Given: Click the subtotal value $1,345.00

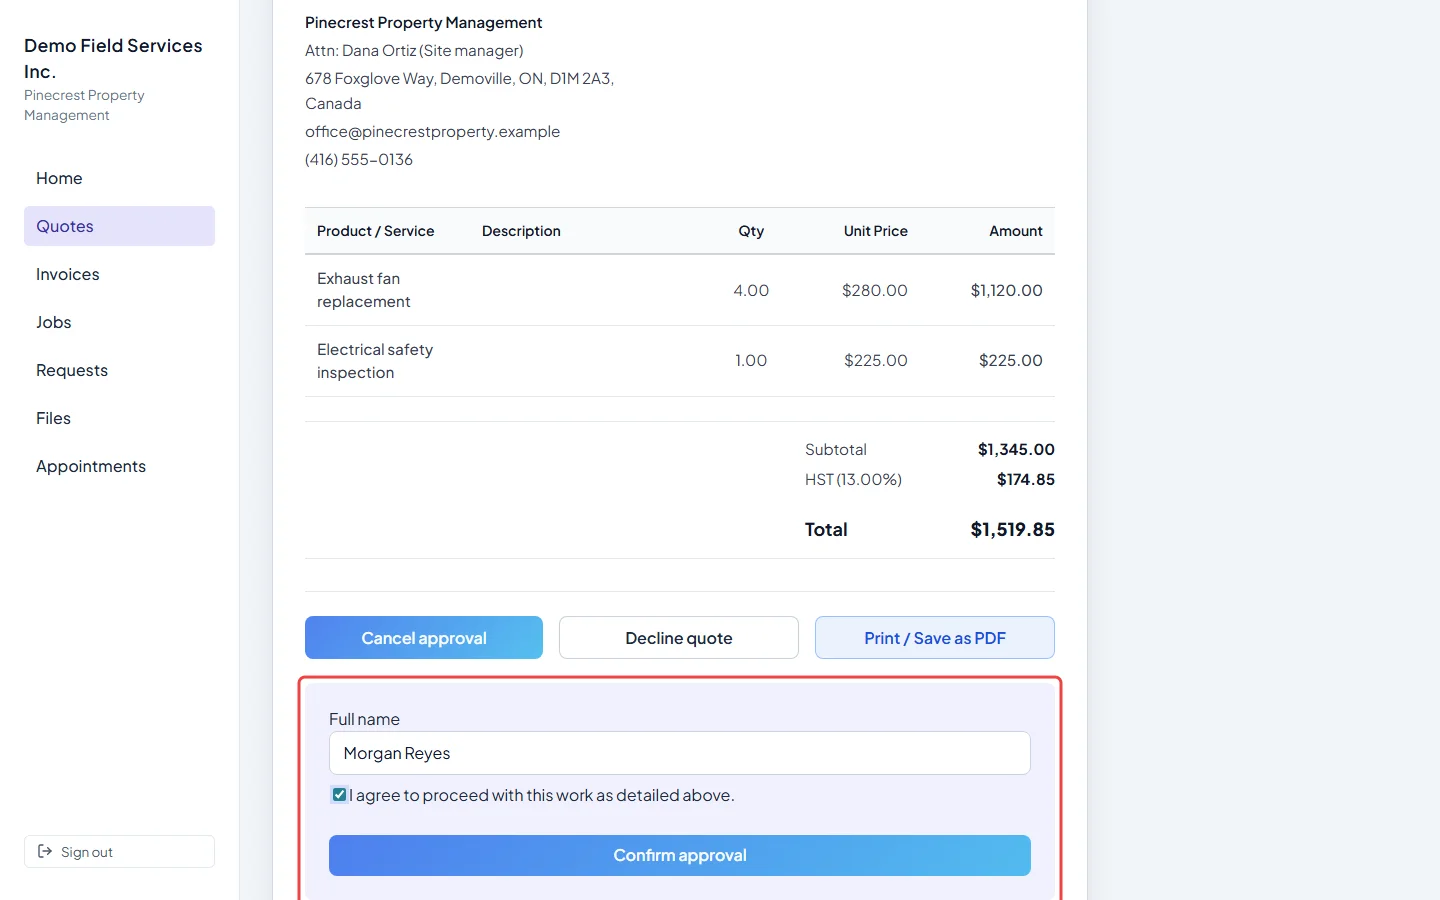Looking at the screenshot, I should click(x=1016, y=449).
